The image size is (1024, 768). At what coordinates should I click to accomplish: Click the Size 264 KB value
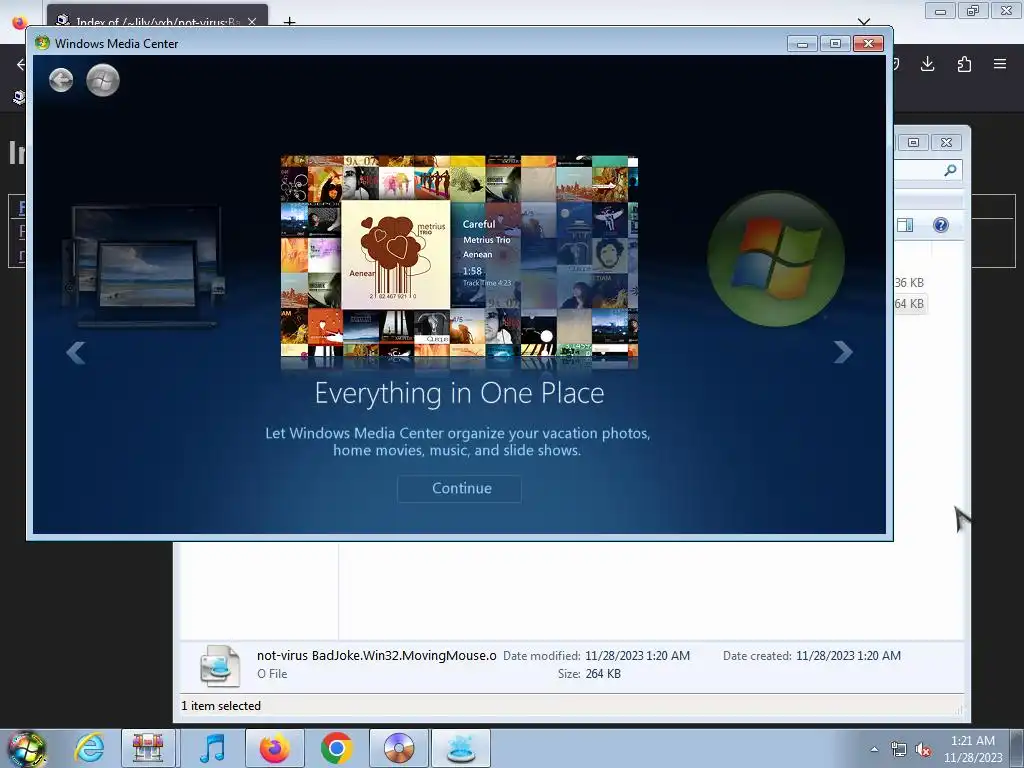[x=603, y=674]
